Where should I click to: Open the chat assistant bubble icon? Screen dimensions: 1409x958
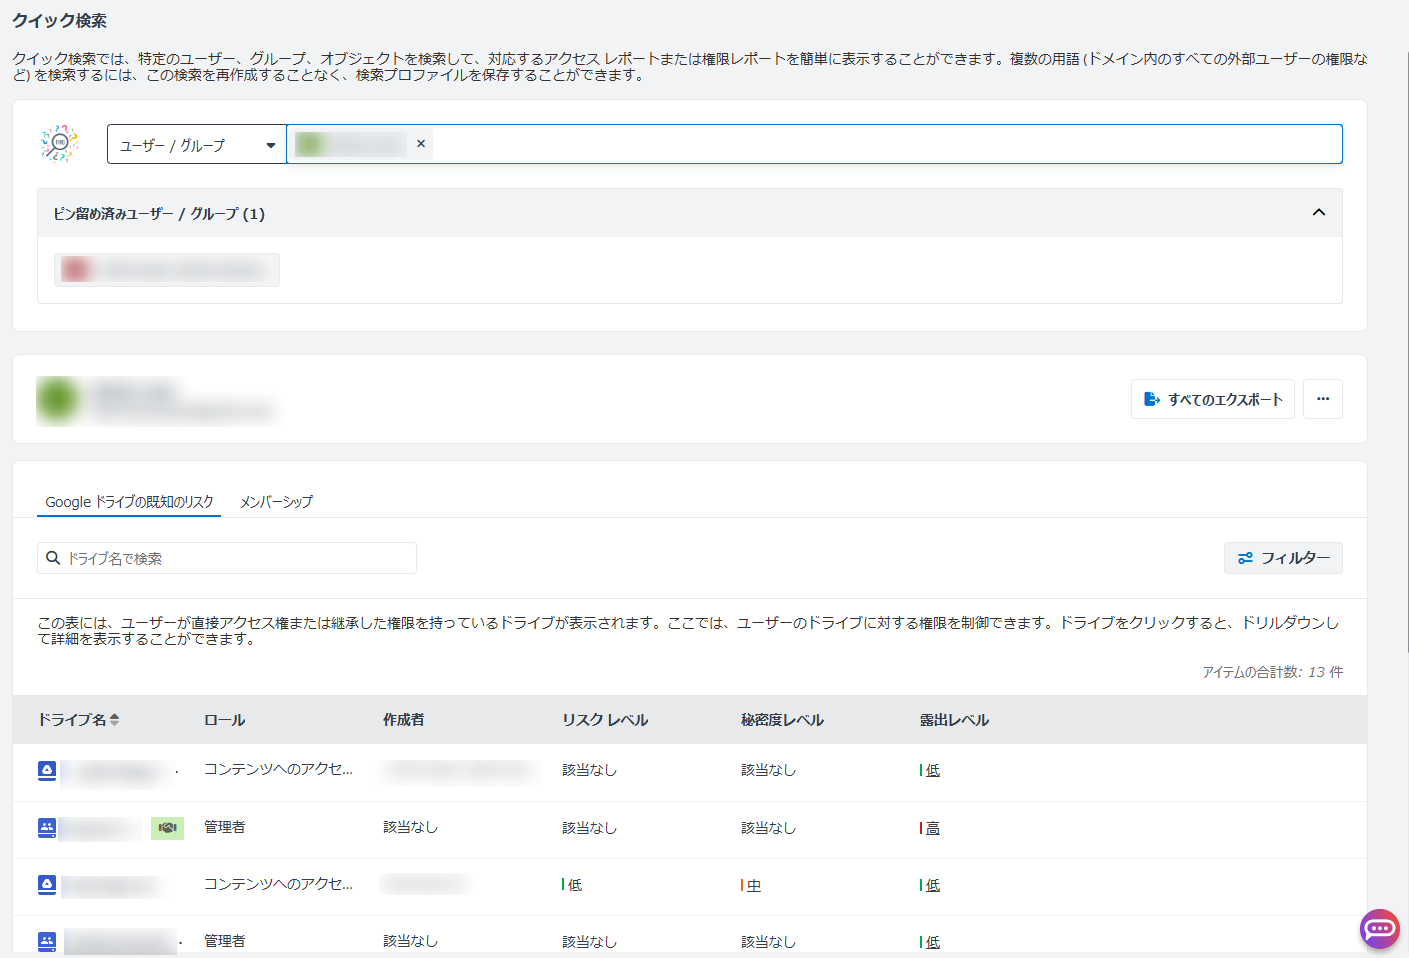pos(1380,929)
